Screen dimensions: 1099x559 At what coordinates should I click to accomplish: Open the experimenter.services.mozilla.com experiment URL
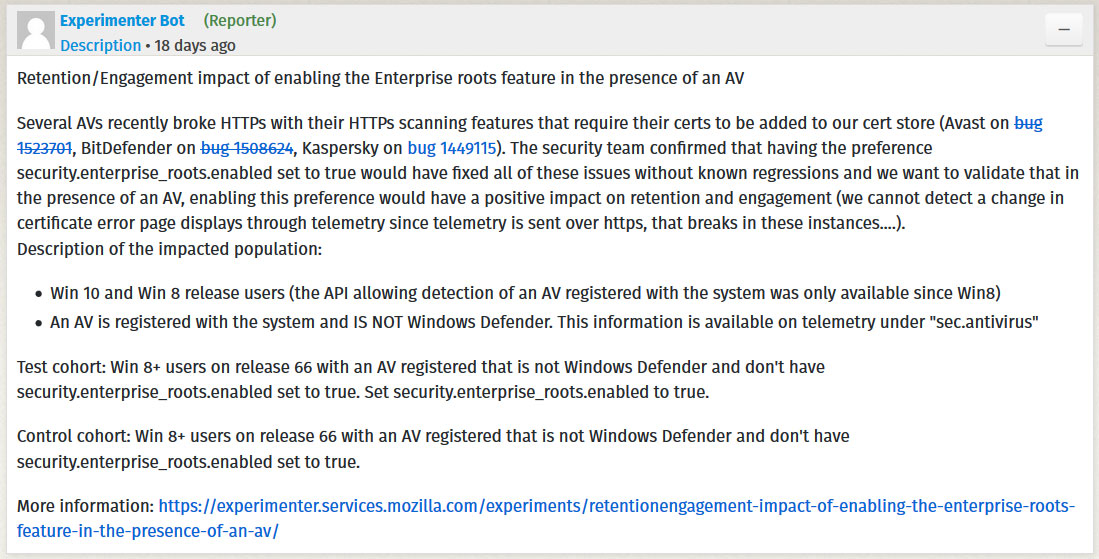[x=545, y=518]
